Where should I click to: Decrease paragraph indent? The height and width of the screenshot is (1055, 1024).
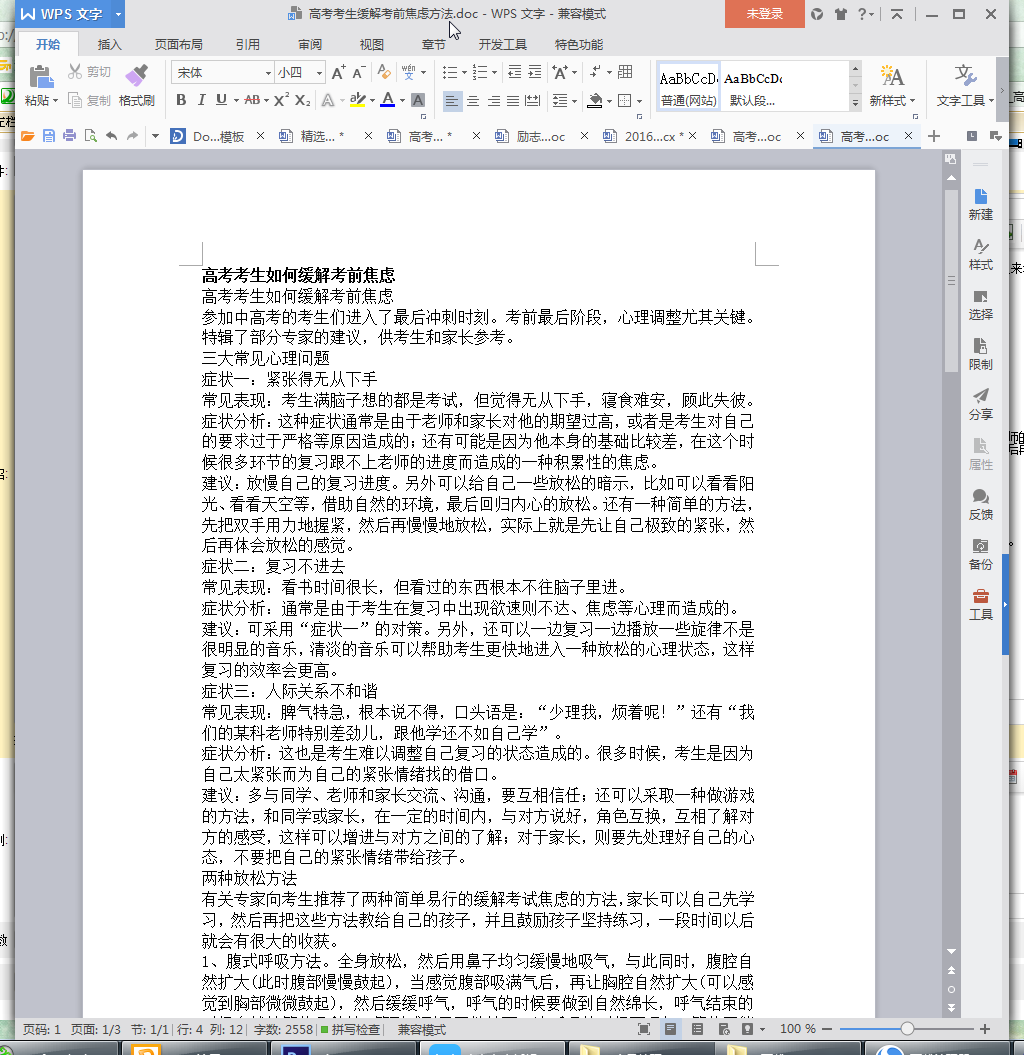coord(515,72)
